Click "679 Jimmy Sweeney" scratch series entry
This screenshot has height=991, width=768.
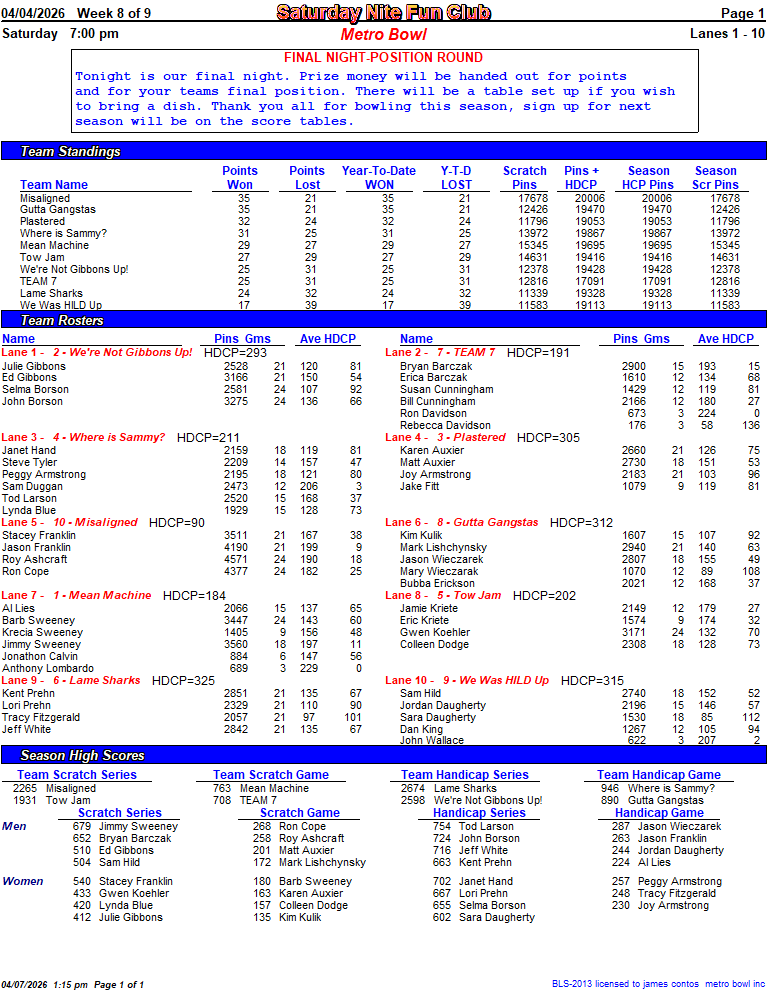pyautogui.click(x=125, y=826)
